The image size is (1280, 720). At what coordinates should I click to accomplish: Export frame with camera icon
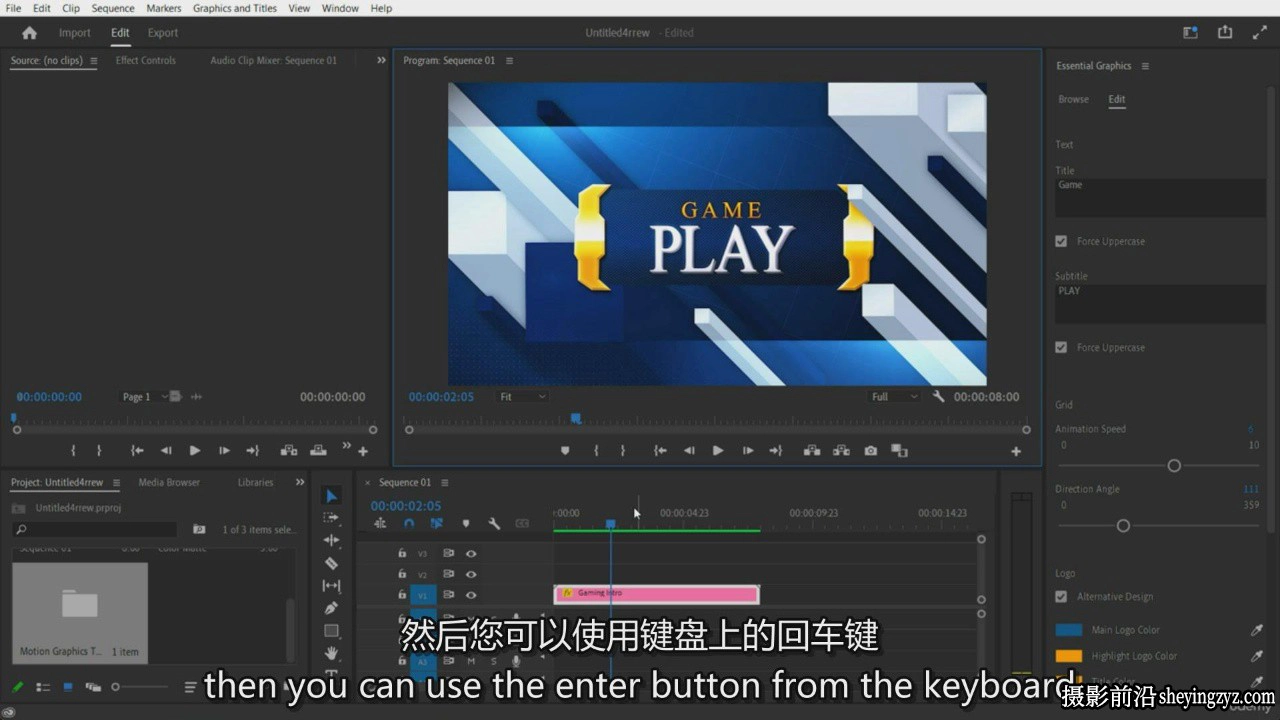pyautogui.click(x=871, y=451)
